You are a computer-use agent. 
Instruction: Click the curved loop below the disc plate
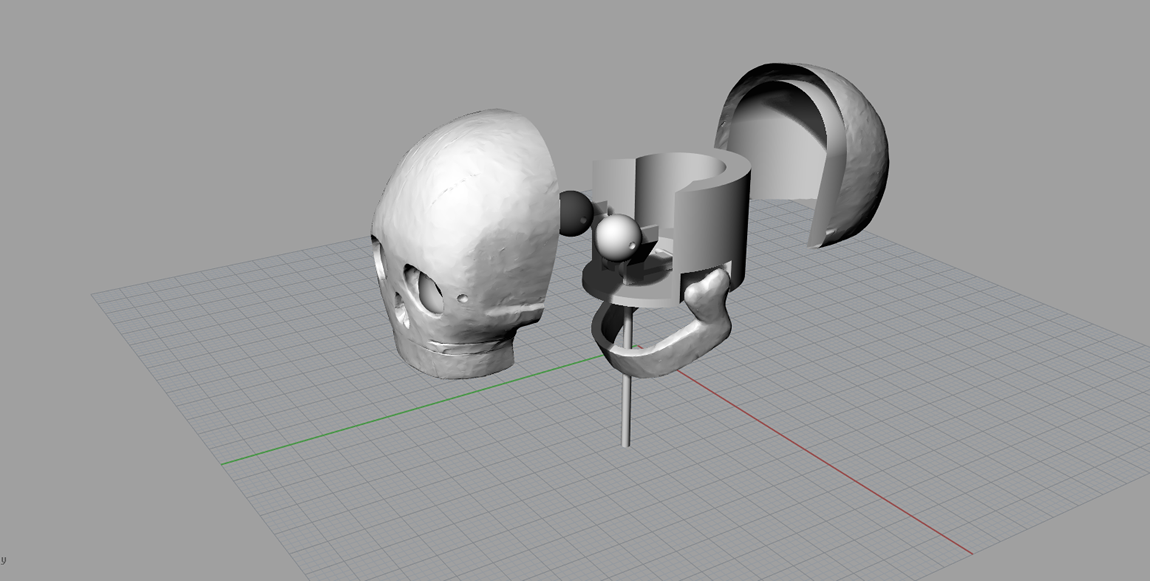[x=604, y=325]
